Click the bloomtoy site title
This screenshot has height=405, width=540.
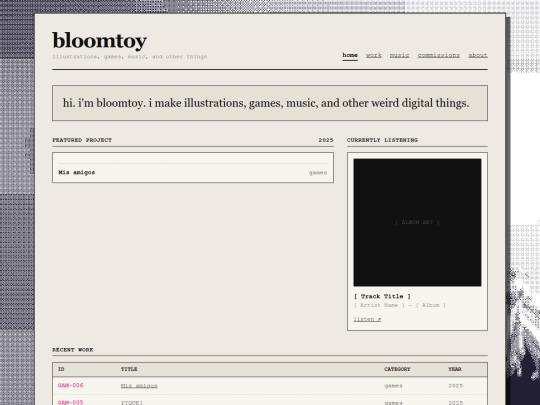(100, 41)
